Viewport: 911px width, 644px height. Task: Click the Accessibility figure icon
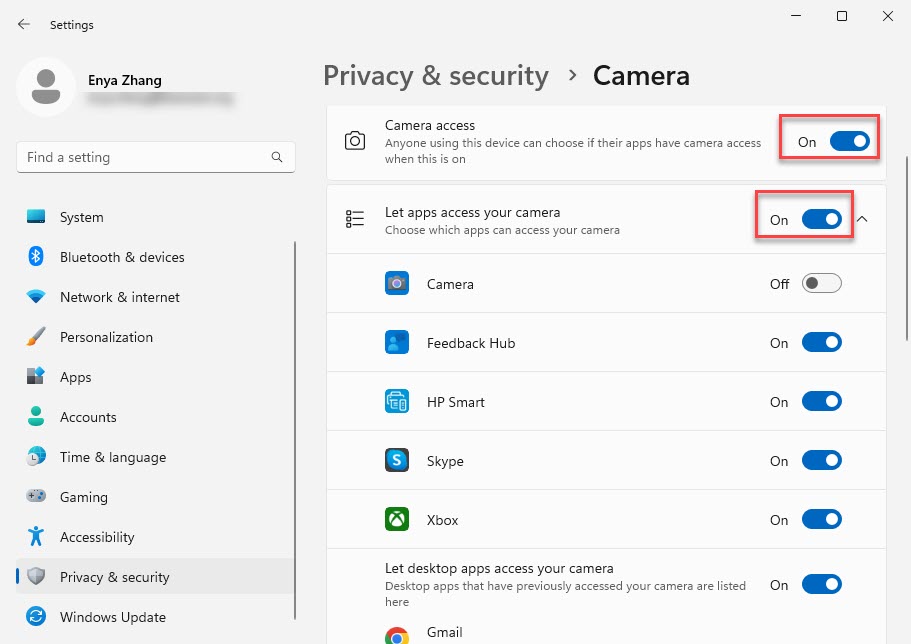[x=36, y=537]
